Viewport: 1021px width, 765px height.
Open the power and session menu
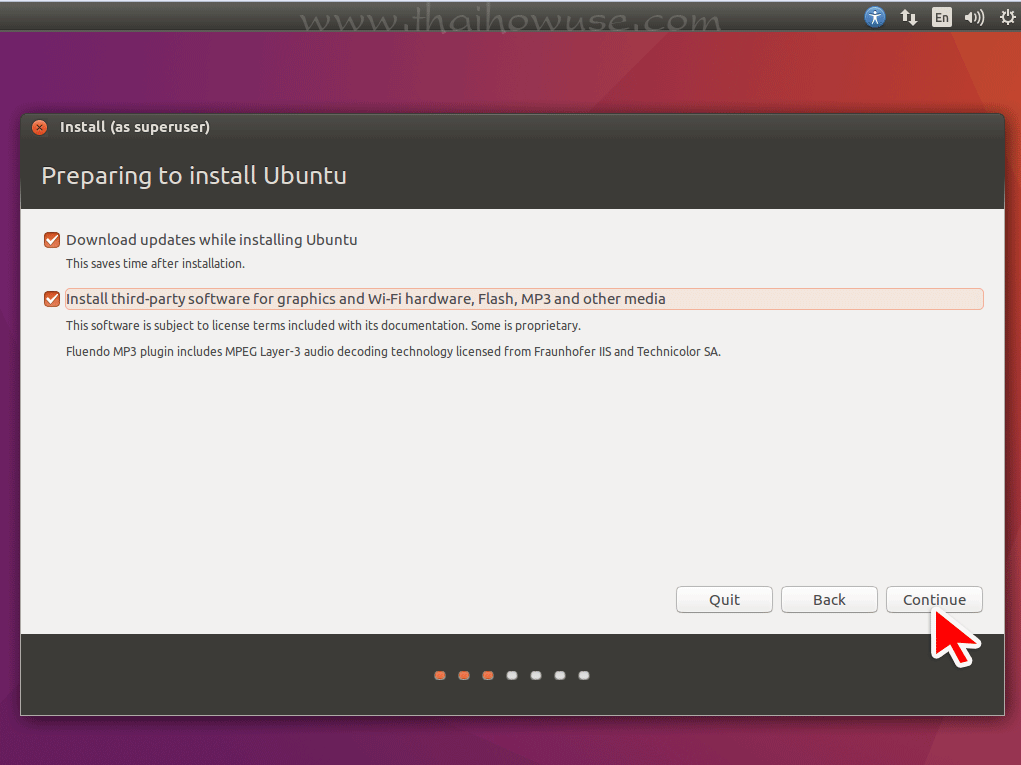(x=1007, y=17)
